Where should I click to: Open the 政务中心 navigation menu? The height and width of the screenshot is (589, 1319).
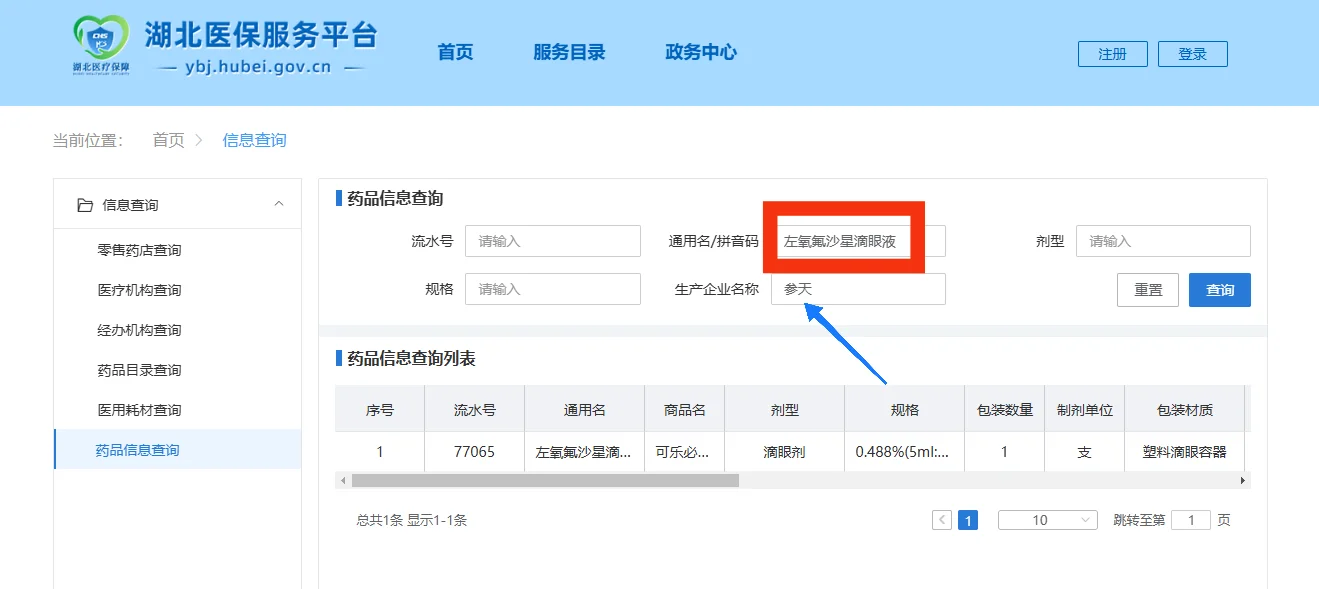click(701, 53)
